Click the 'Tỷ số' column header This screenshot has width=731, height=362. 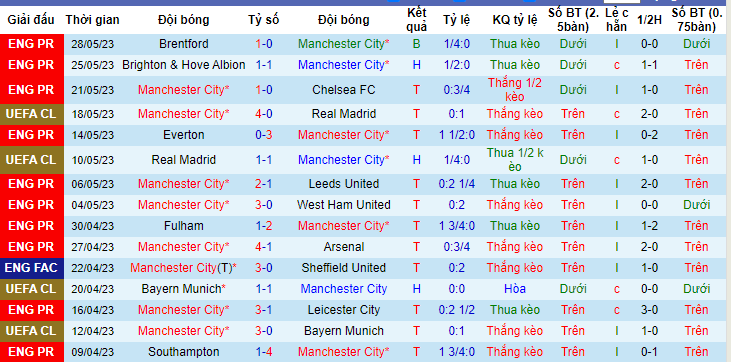pos(263,20)
